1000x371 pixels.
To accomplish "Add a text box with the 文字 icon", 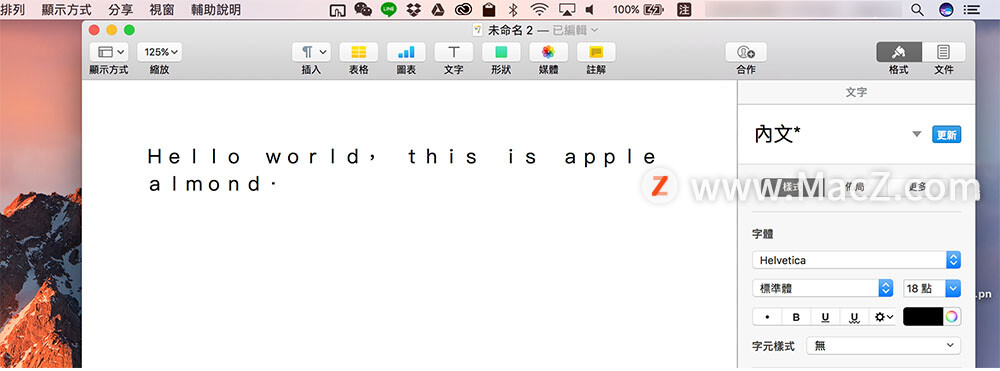I will tap(453, 52).
